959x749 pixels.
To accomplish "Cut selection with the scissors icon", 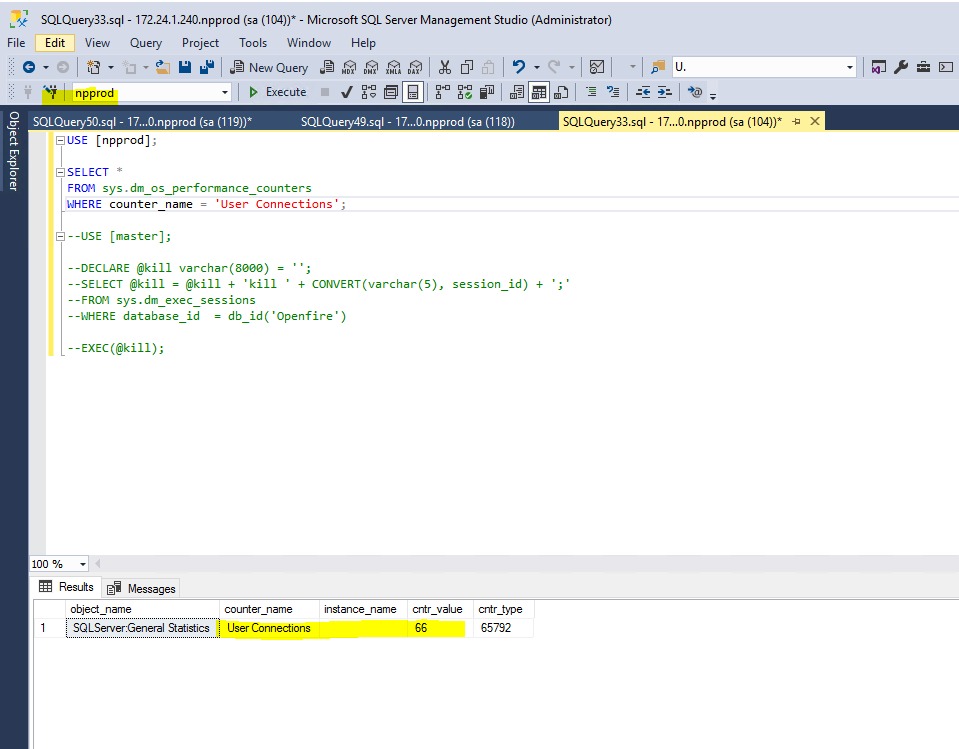I will [x=445, y=67].
